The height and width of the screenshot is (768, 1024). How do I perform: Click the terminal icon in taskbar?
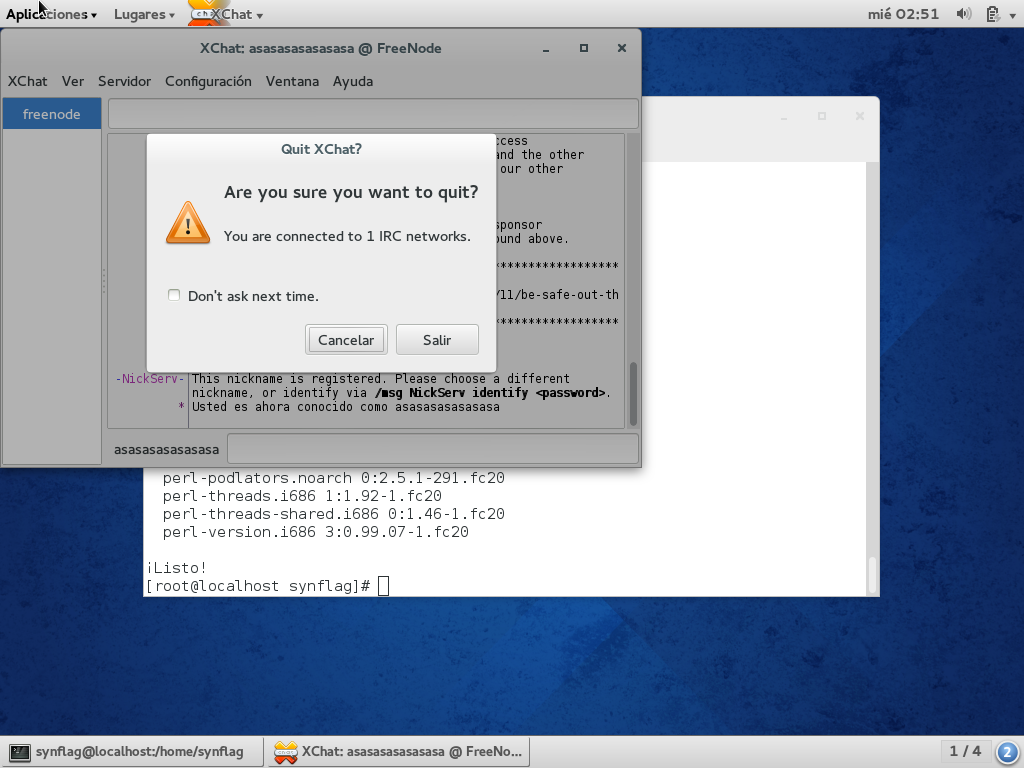click(20, 752)
